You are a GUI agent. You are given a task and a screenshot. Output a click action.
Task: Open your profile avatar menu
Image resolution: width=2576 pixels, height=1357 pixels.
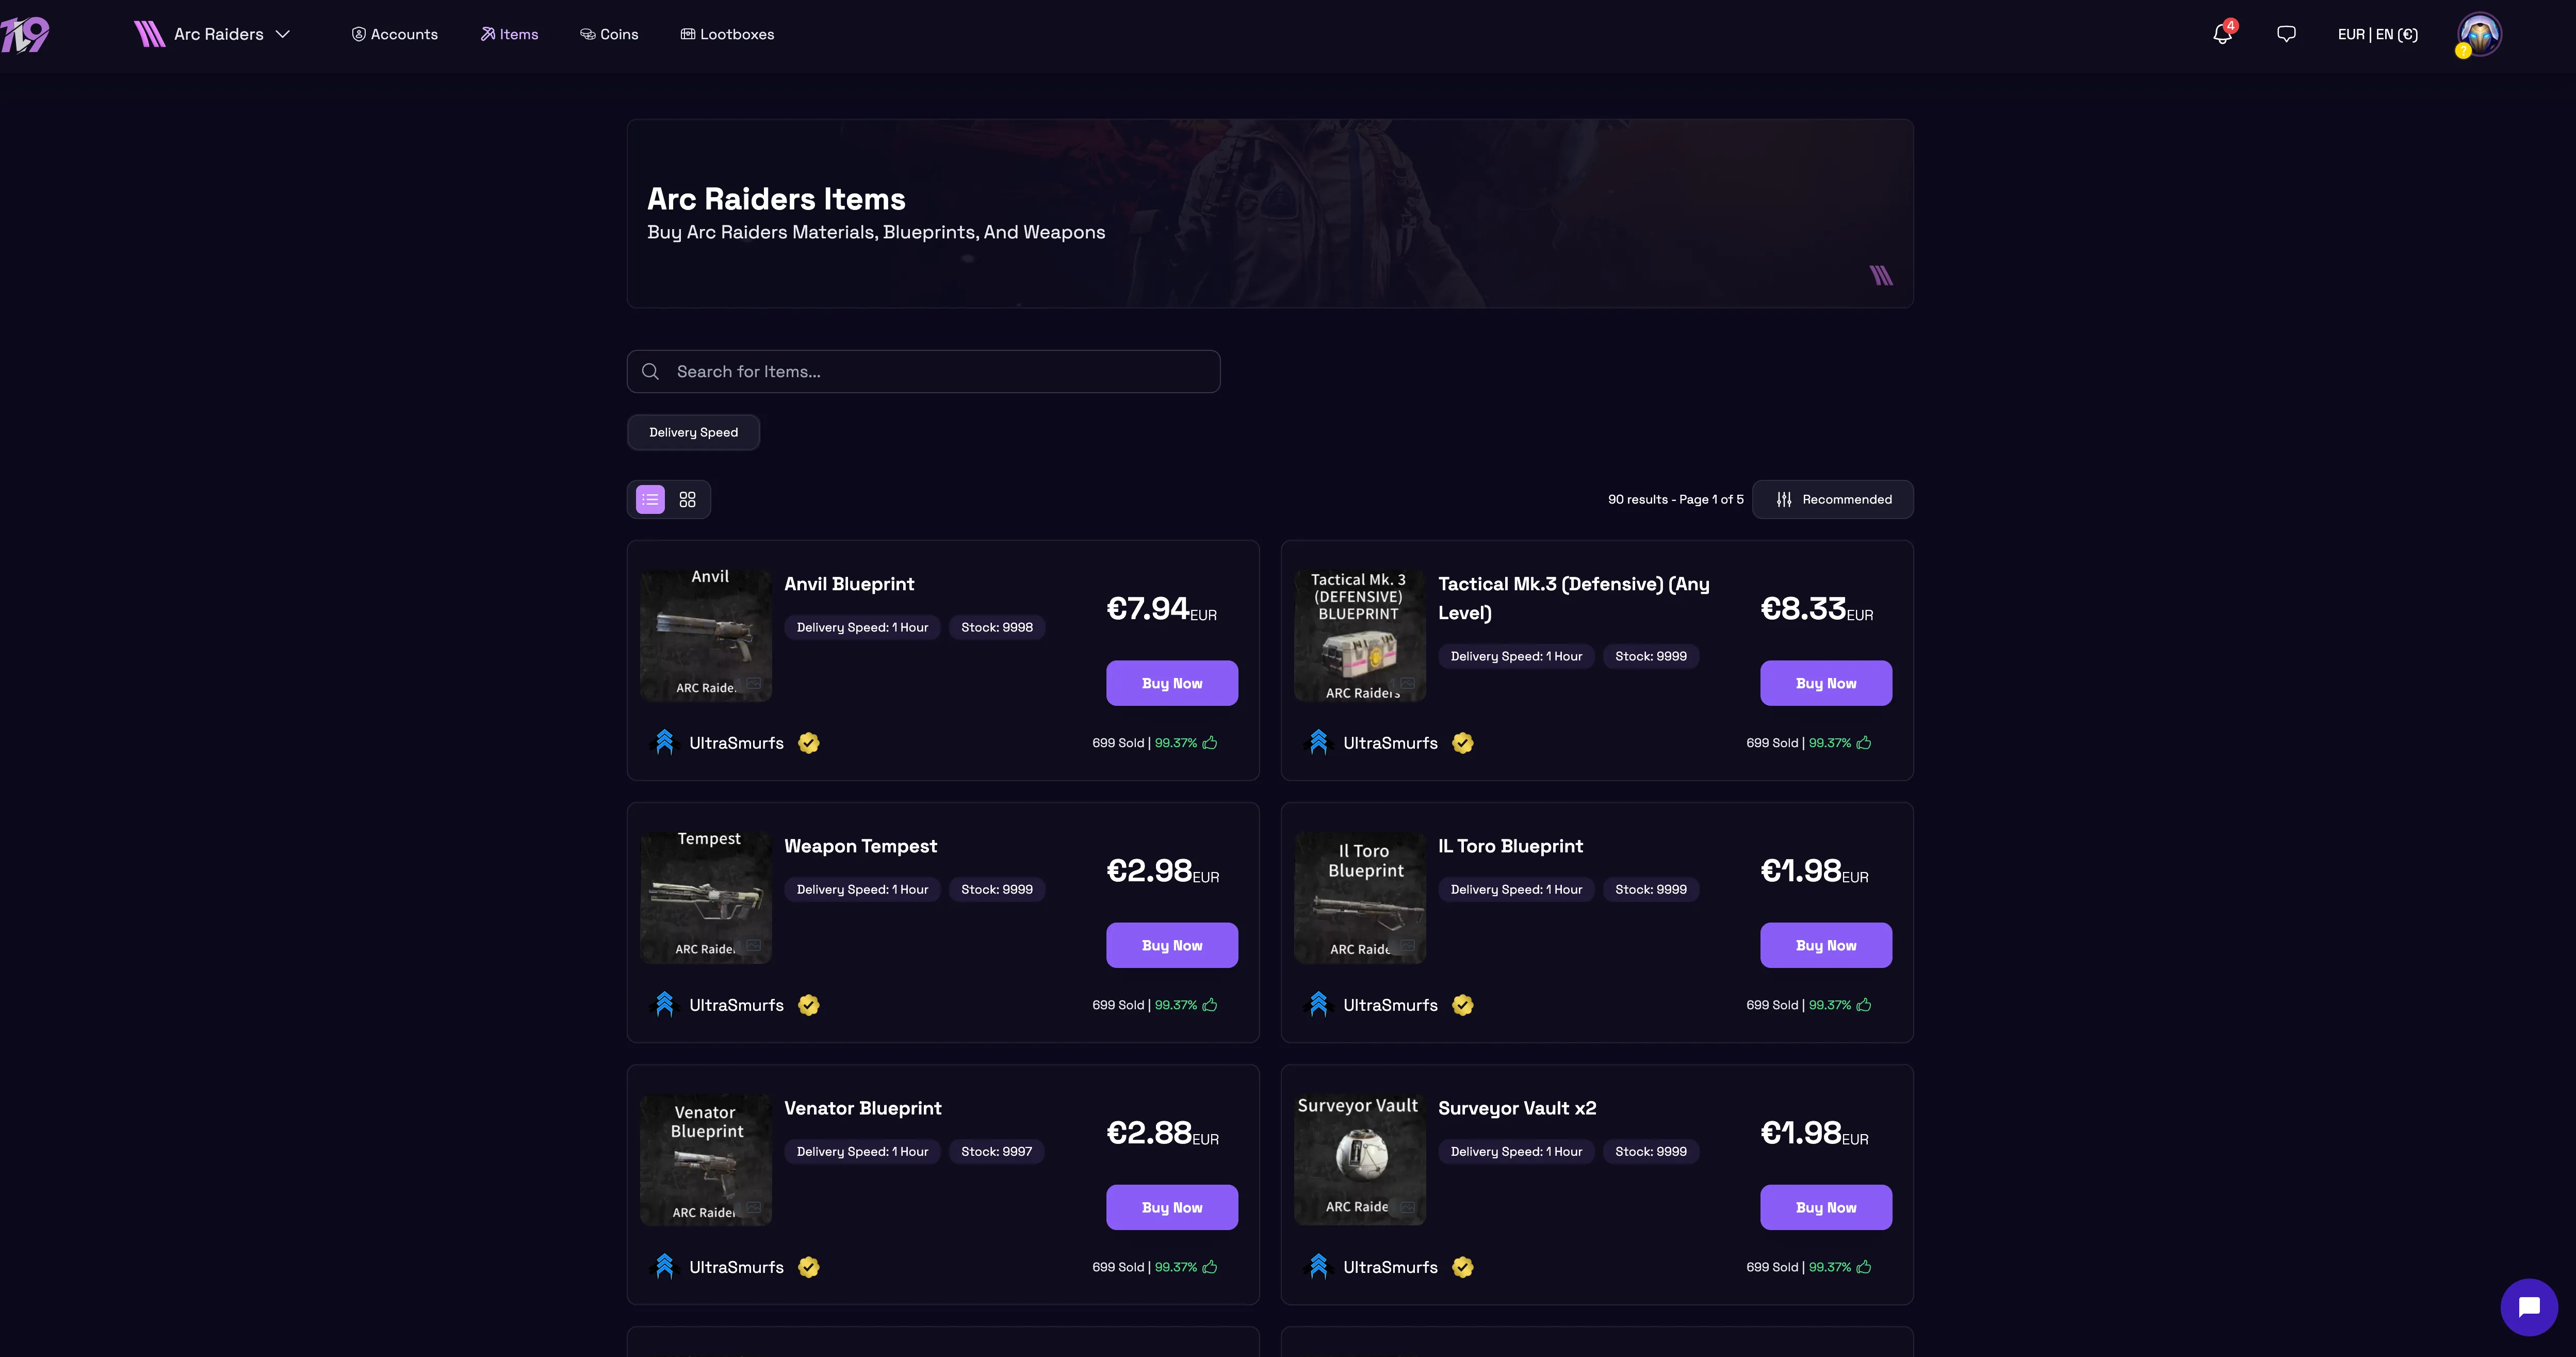tap(2477, 33)
